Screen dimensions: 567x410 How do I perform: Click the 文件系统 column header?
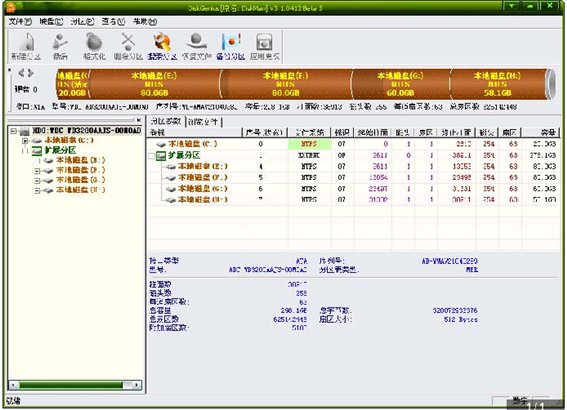click(x=310, y=133)
